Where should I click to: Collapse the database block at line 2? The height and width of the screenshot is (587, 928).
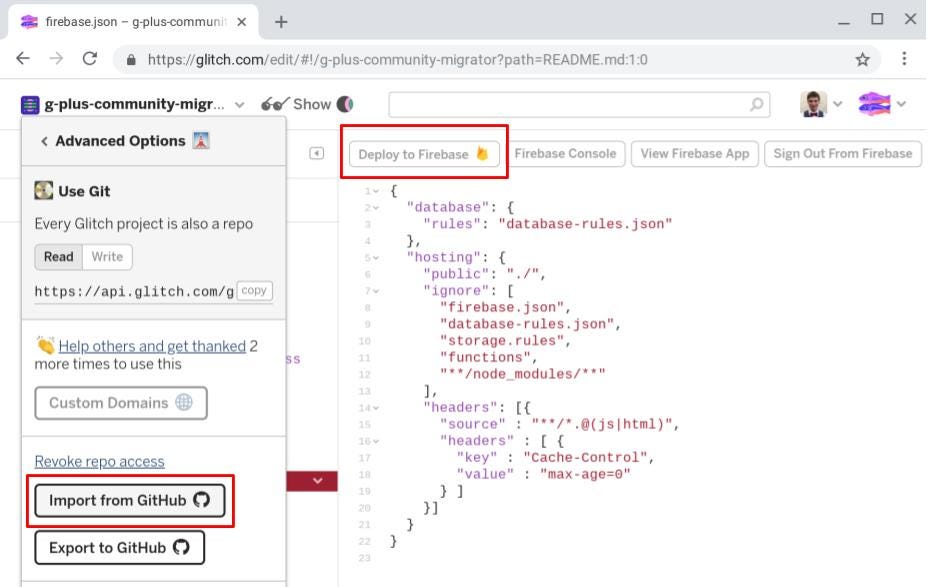coord(375,208)
